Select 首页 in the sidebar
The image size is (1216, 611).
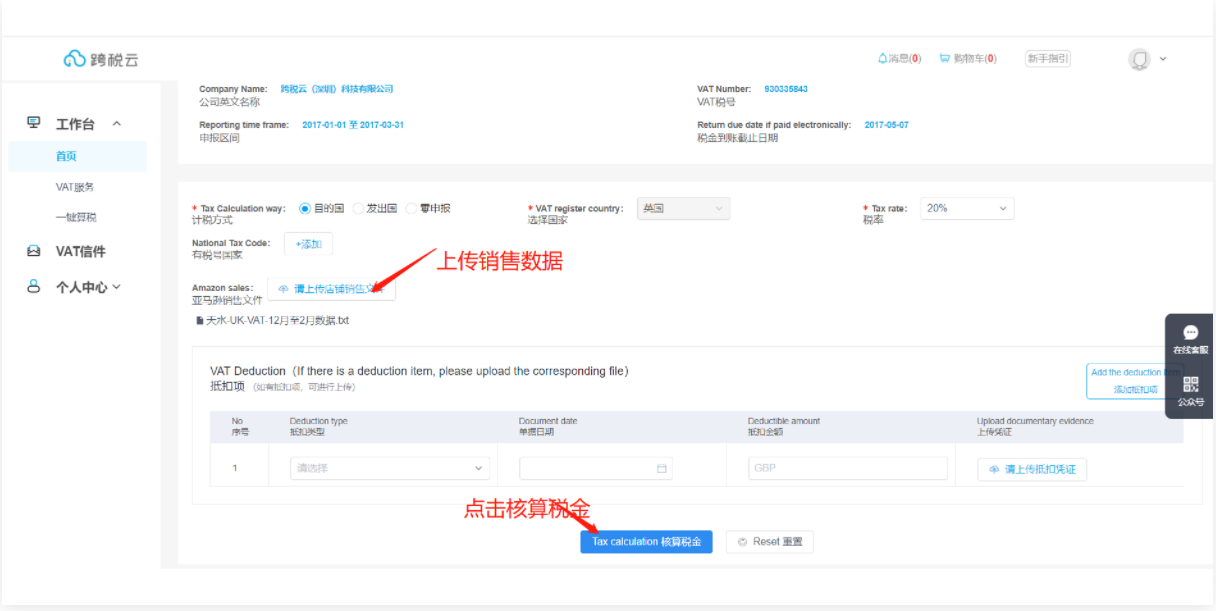pos(77,156)
